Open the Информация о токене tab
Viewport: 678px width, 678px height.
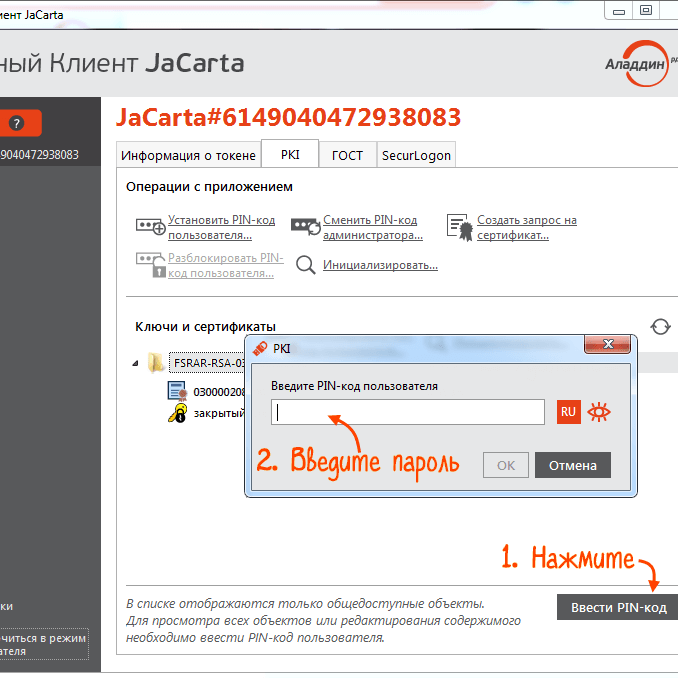pos(189,155)
